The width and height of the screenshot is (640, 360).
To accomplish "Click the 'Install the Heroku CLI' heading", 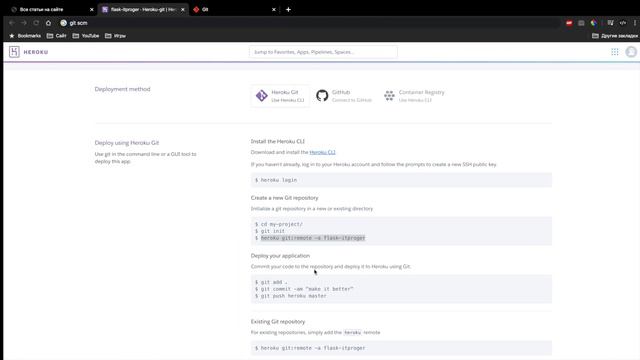I will 278,141.
